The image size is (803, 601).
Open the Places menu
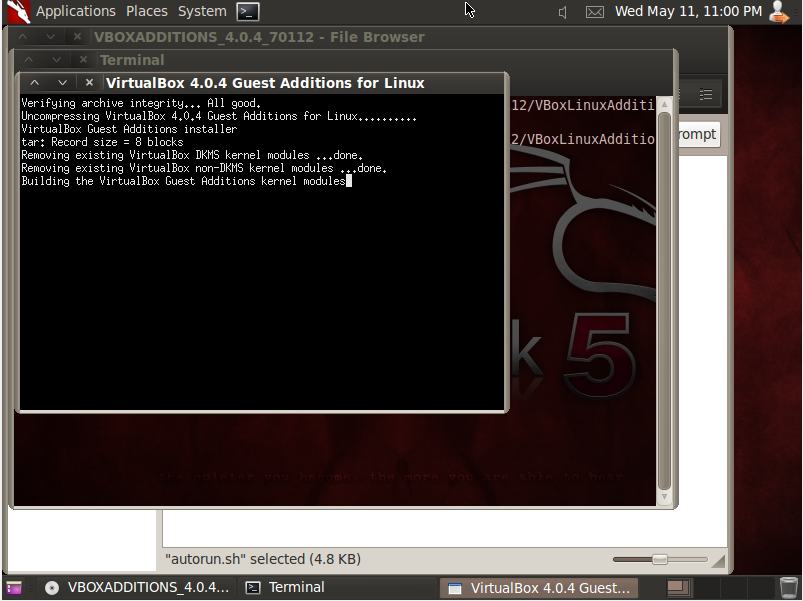click(146, 11)
